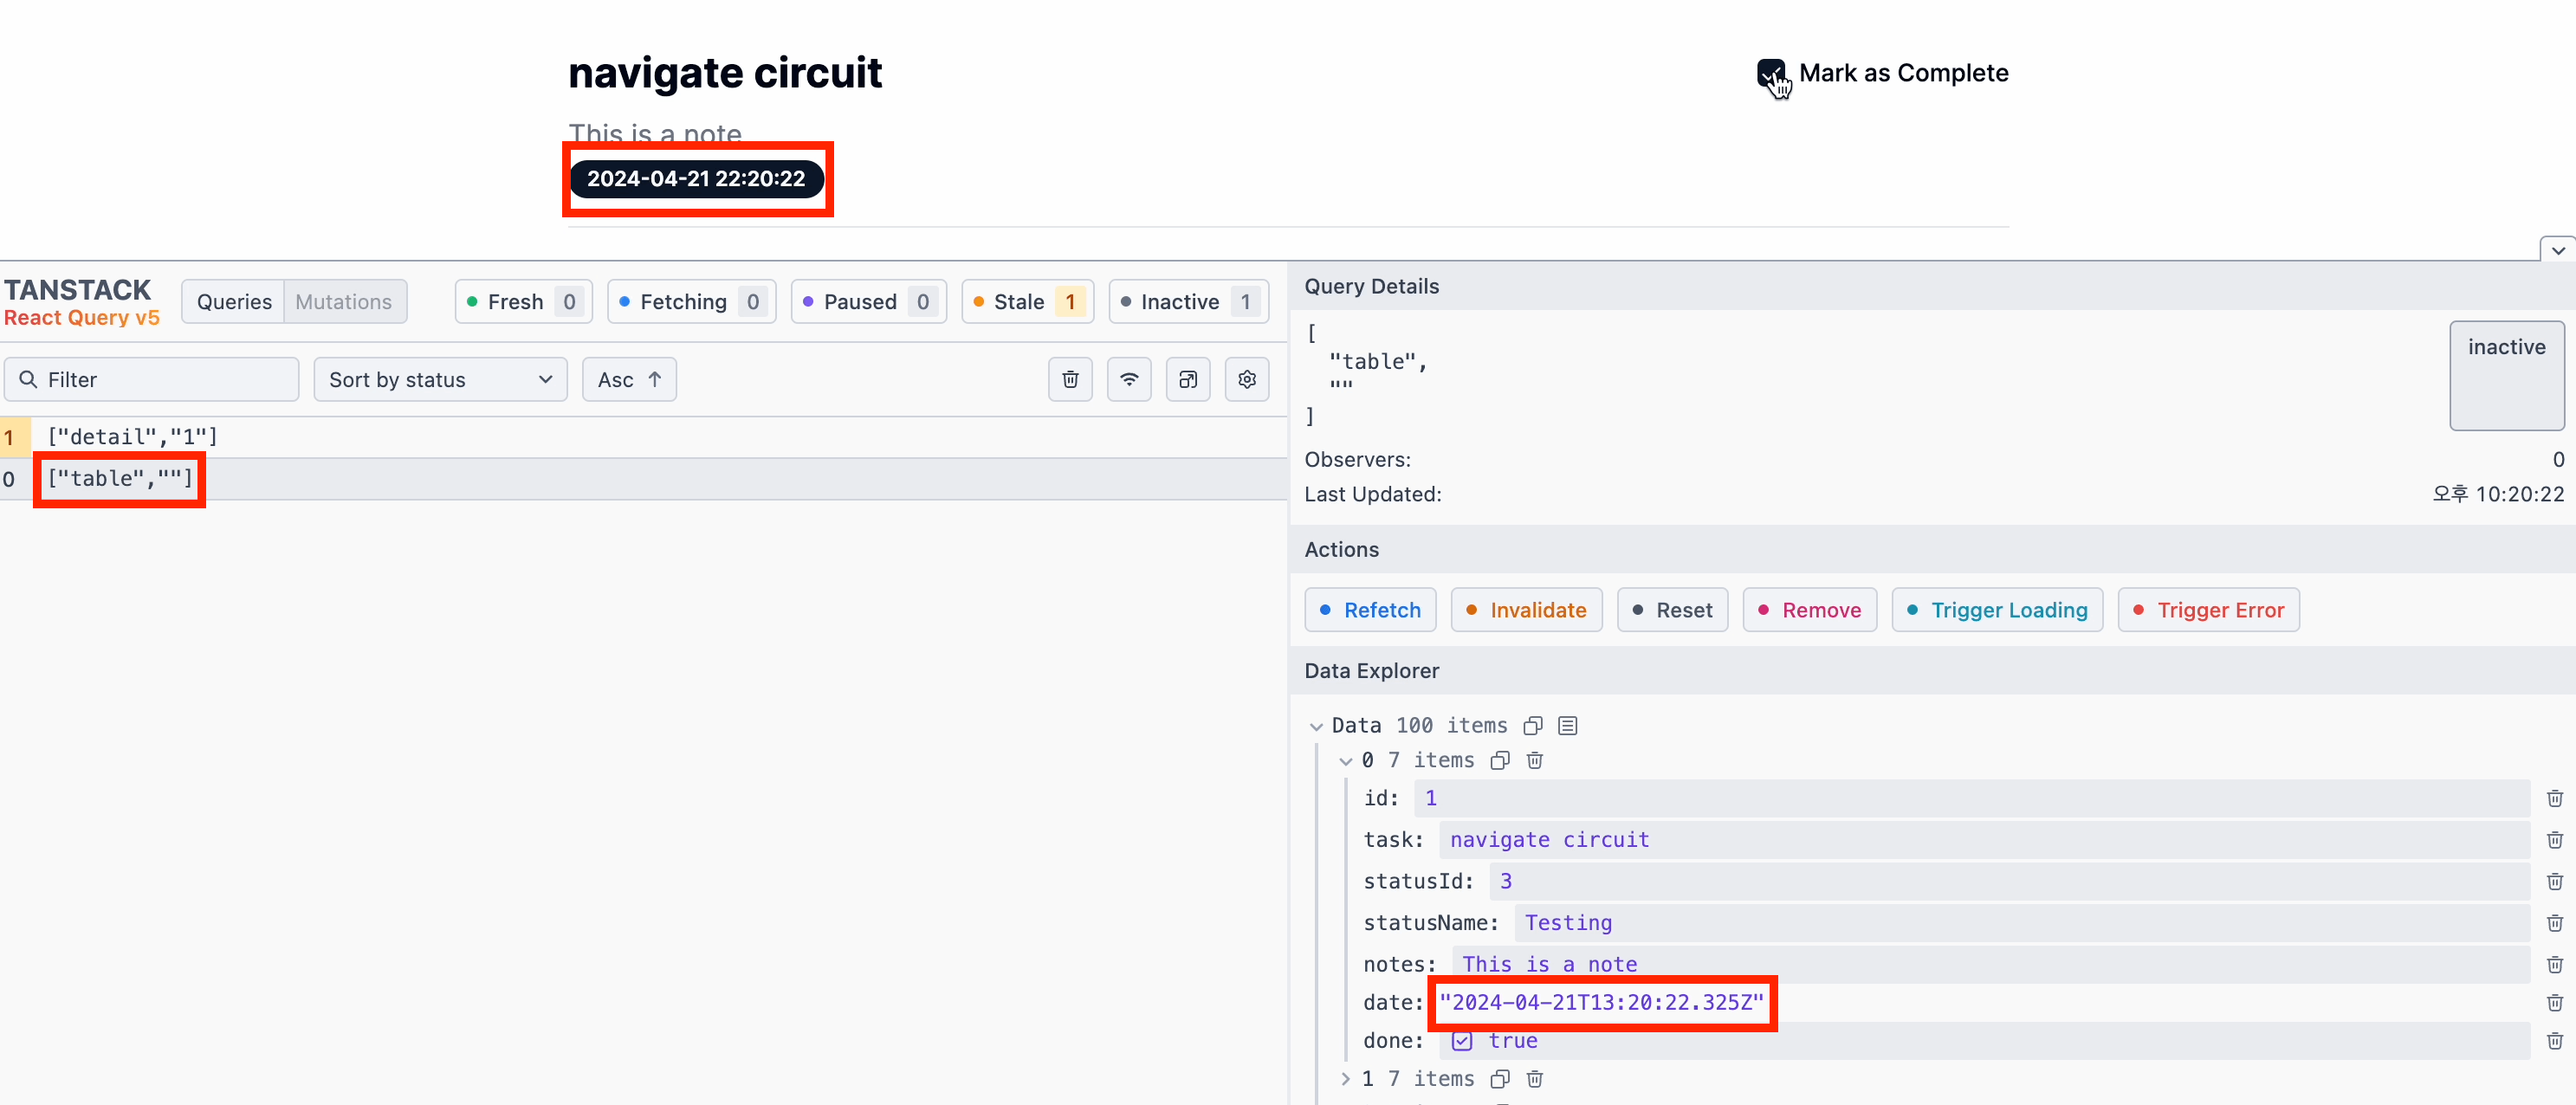
Task: Click Trigger Error button
Action: [x=2208, y=610]
